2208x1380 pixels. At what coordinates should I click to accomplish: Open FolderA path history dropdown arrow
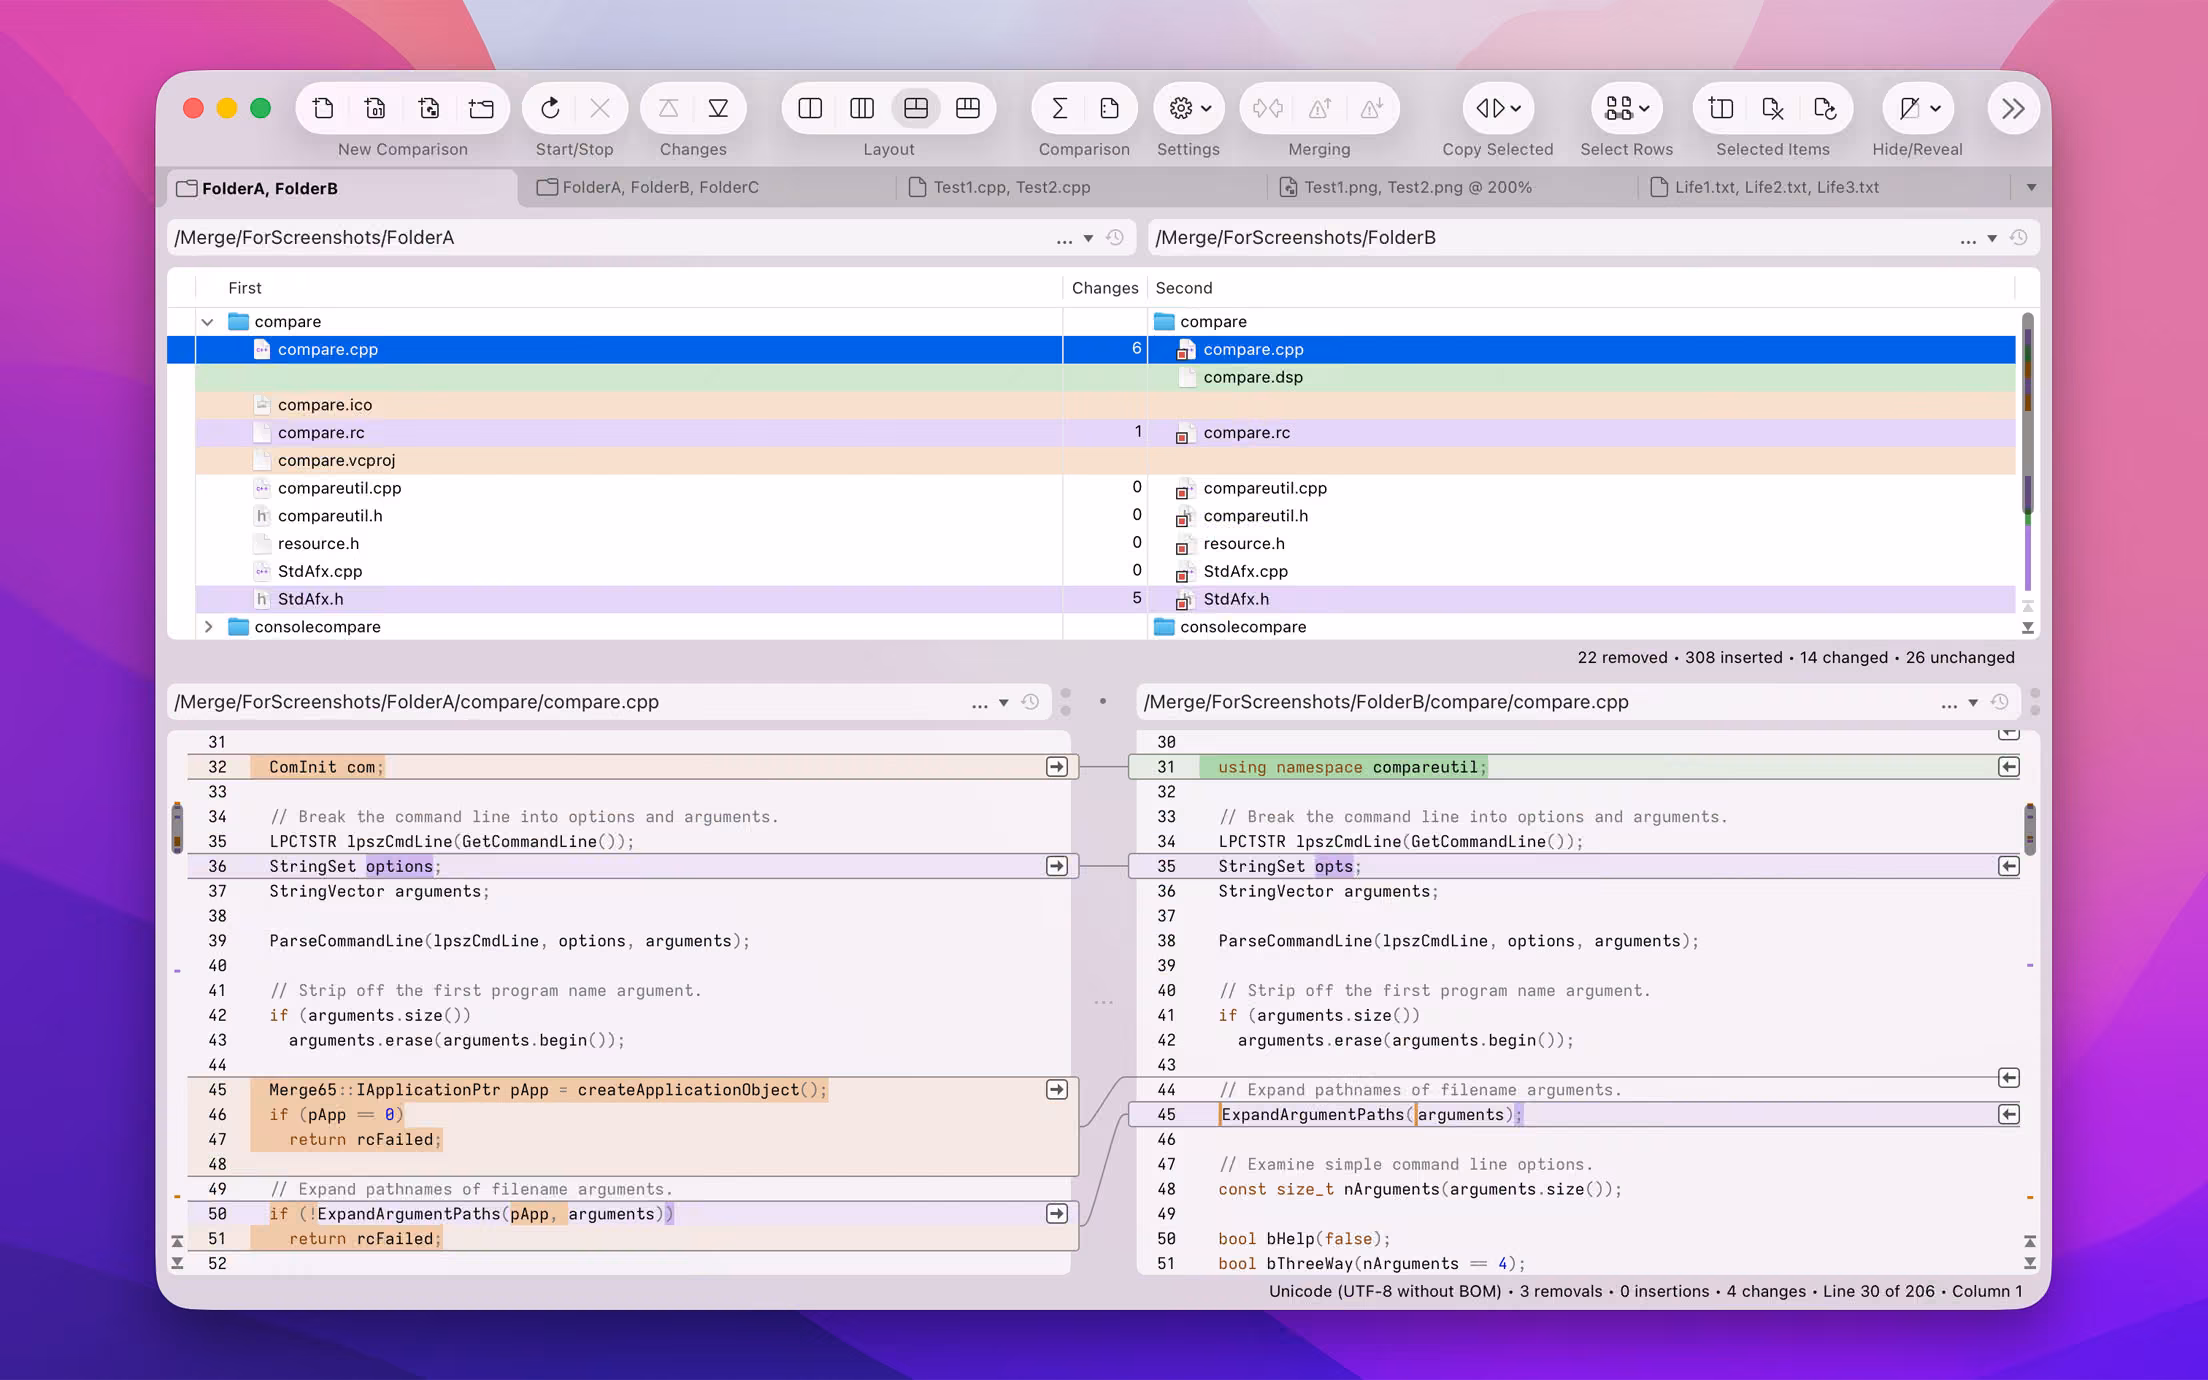tap(1088, 238)
